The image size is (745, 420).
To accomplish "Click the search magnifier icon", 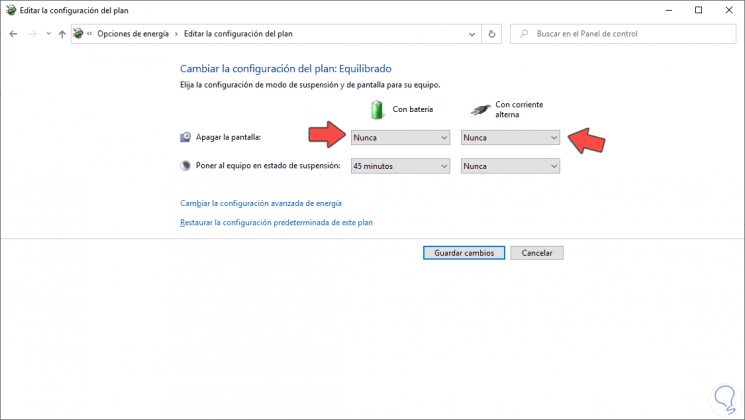I will [x=524, y=34].
